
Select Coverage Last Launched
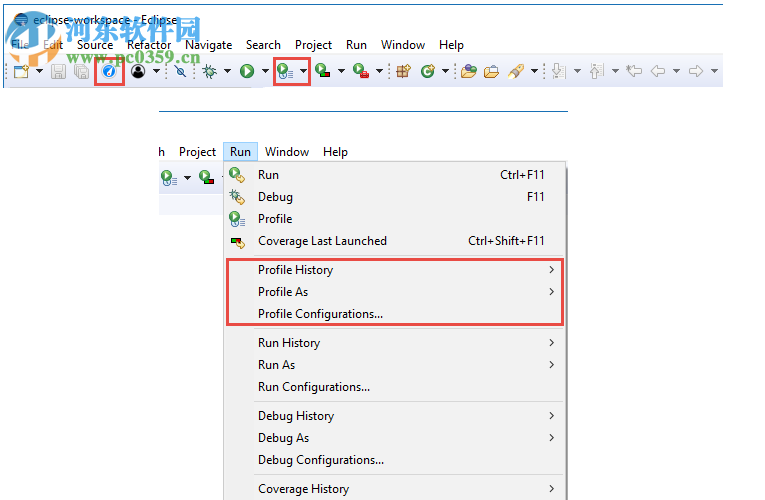click(x=395, y=240)
